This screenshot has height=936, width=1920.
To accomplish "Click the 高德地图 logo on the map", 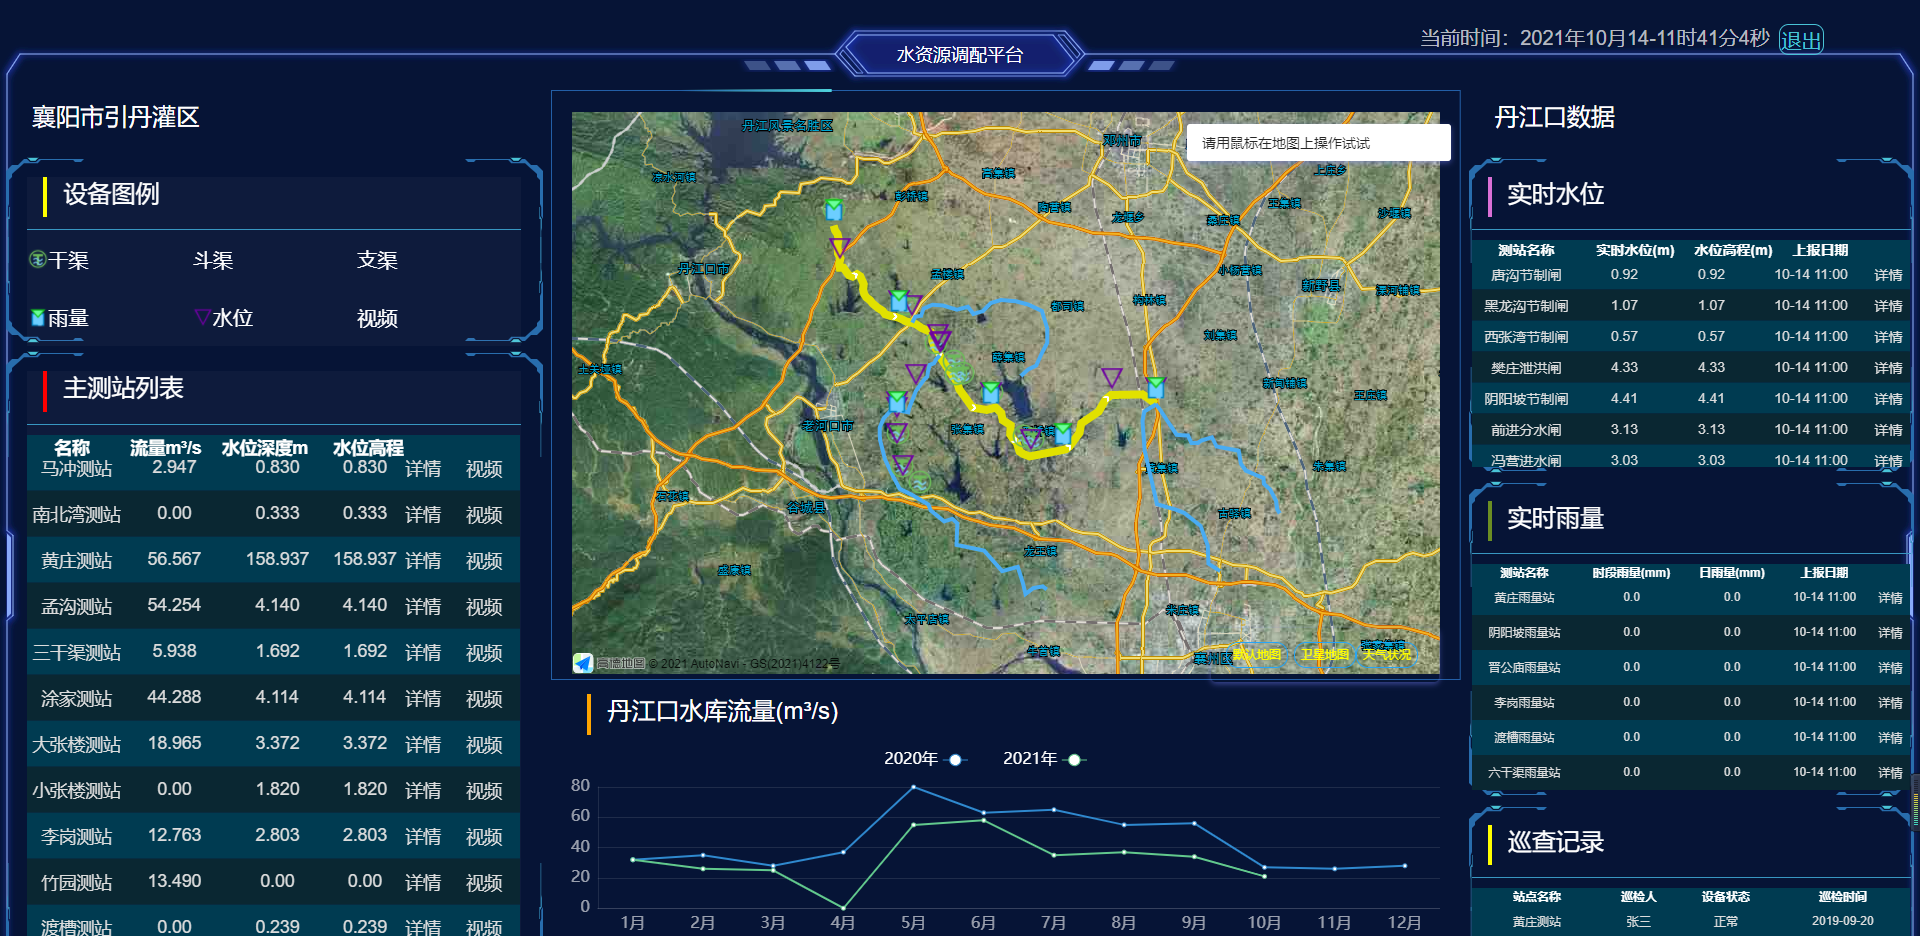I will 583,663.
